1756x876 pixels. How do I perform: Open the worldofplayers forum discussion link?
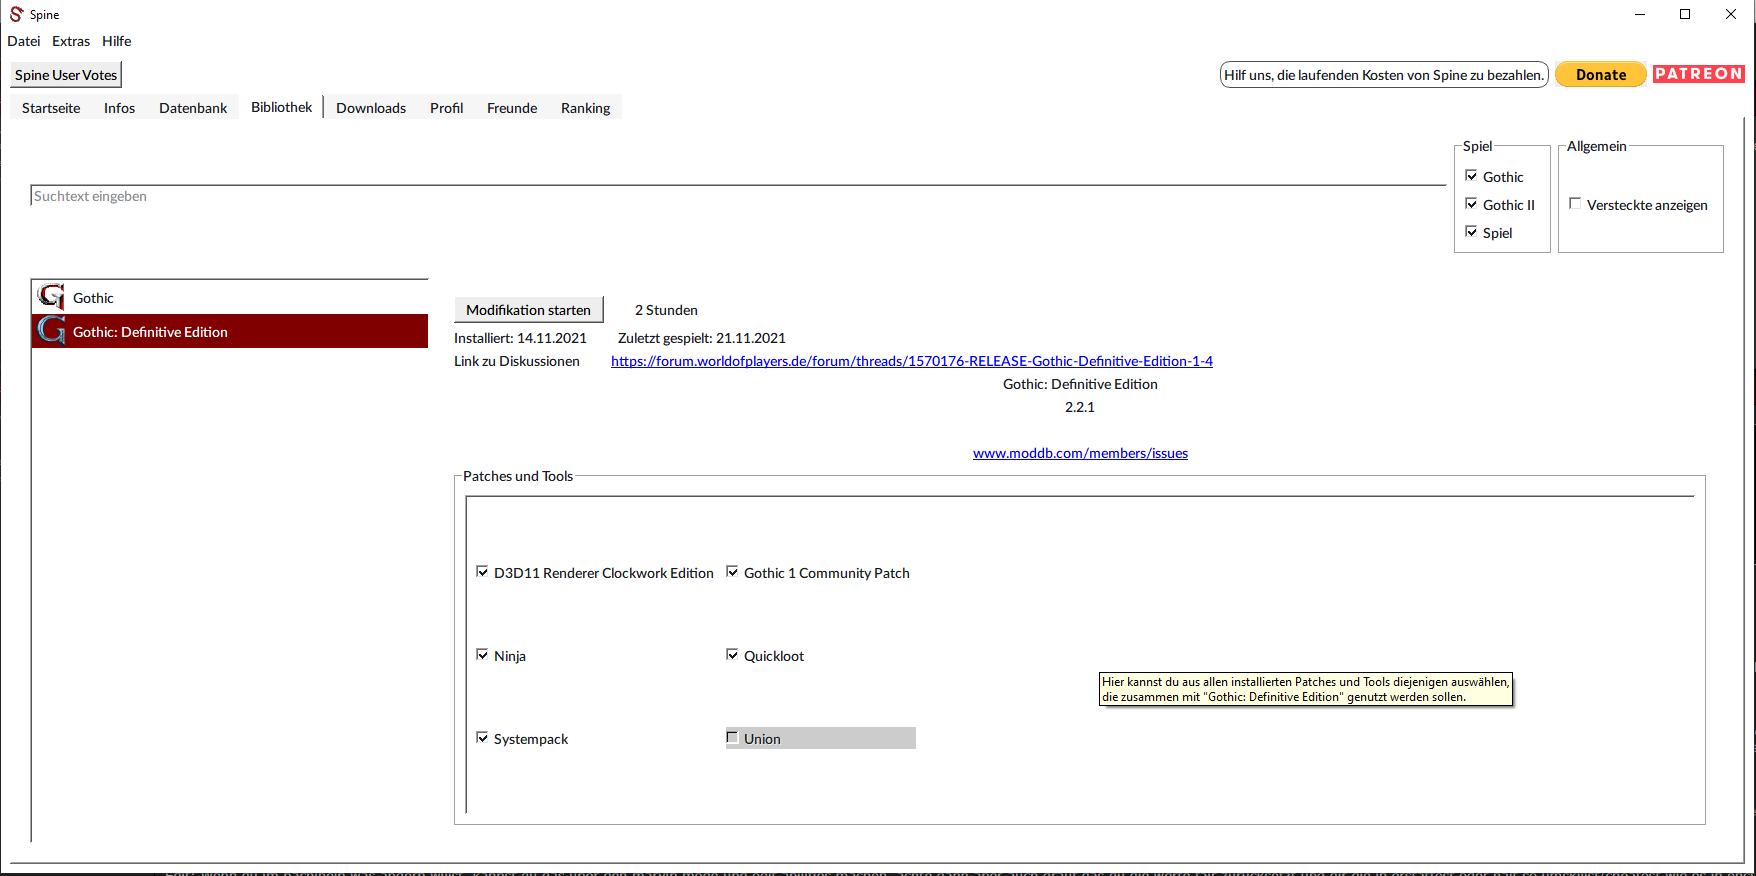coord(912,361)
